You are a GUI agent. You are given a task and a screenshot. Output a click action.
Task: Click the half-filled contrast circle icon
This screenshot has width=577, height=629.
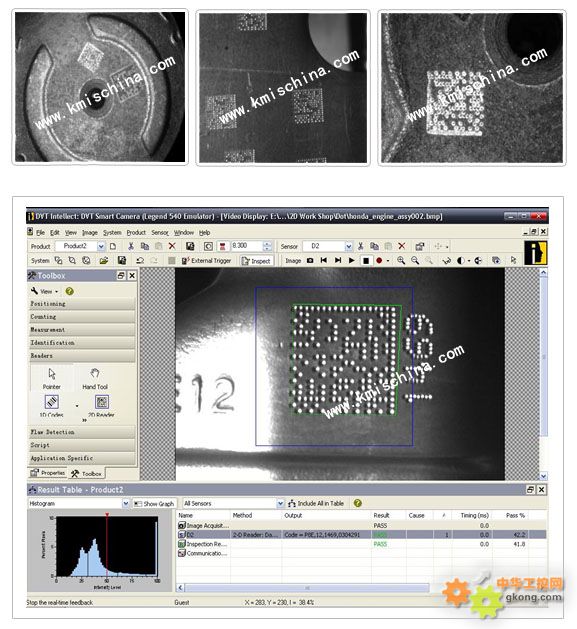tap(461, 260)
